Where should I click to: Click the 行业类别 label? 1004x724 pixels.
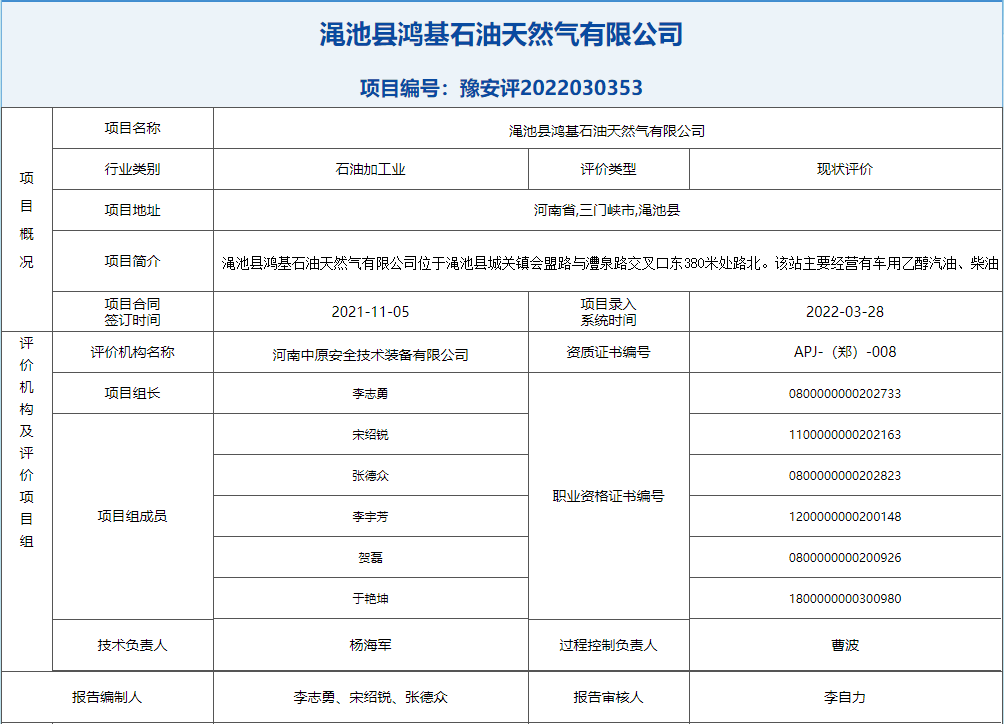click(133, 169)
